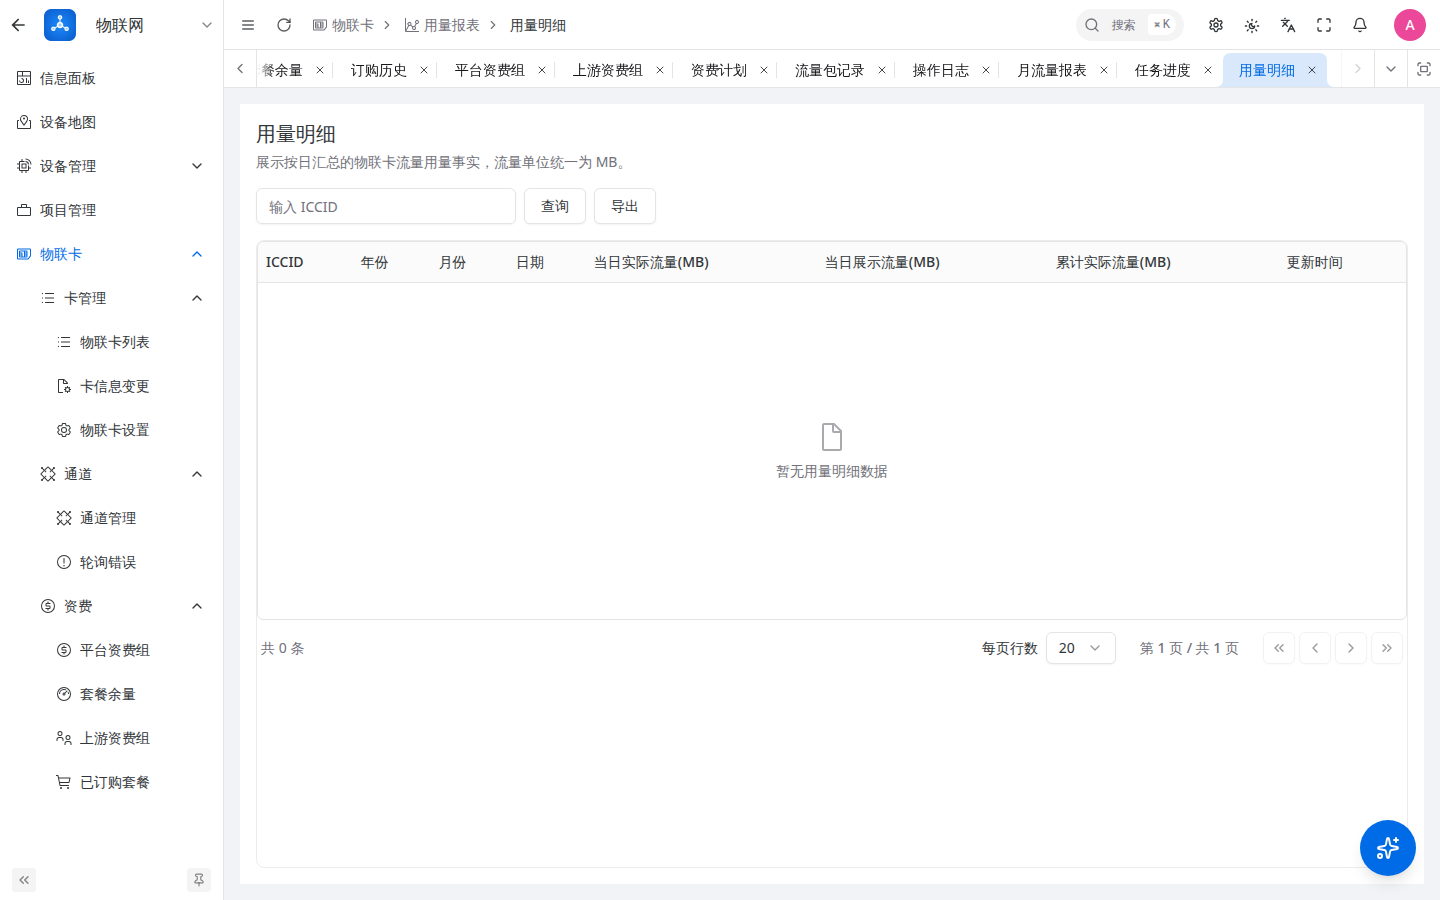The height and width of the screenshot is (900, 1440).
Task: Open 信息面板 in sidebar
Action: (x=112, y=78)
